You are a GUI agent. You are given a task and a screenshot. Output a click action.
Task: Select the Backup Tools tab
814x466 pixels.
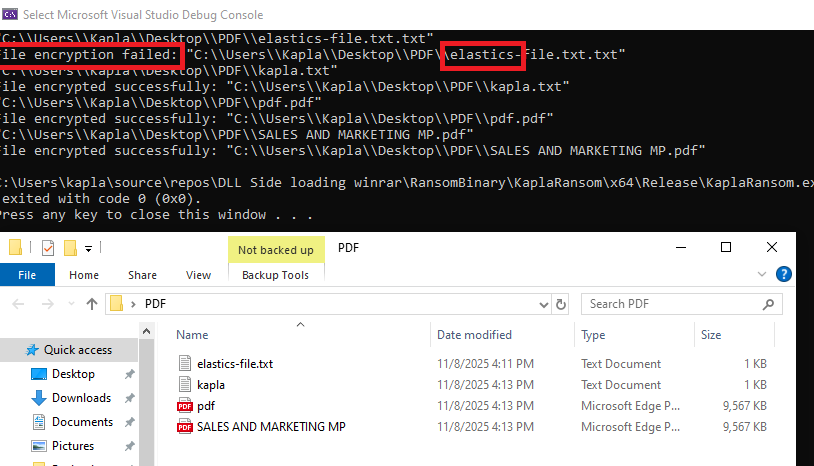pyautogui.click(x=276, y=275)
